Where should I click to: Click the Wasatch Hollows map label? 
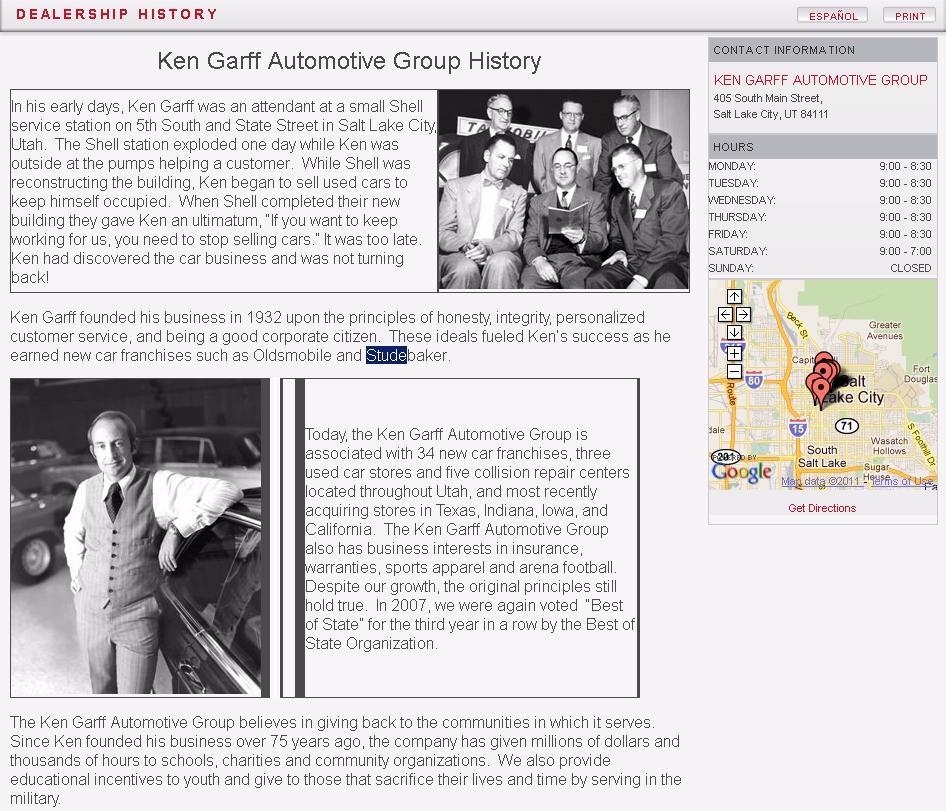coord(889,446)
